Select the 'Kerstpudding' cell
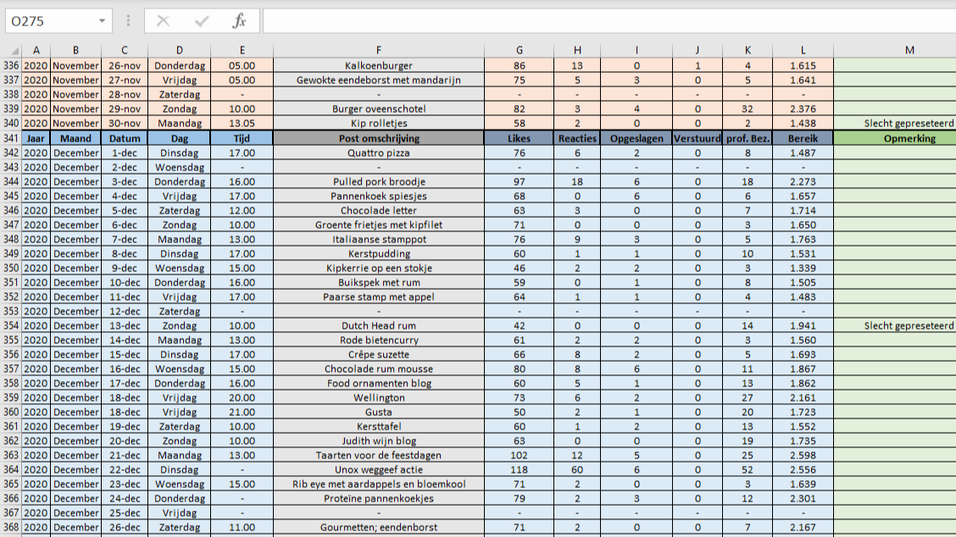The image size is (956, 537). 379,254
